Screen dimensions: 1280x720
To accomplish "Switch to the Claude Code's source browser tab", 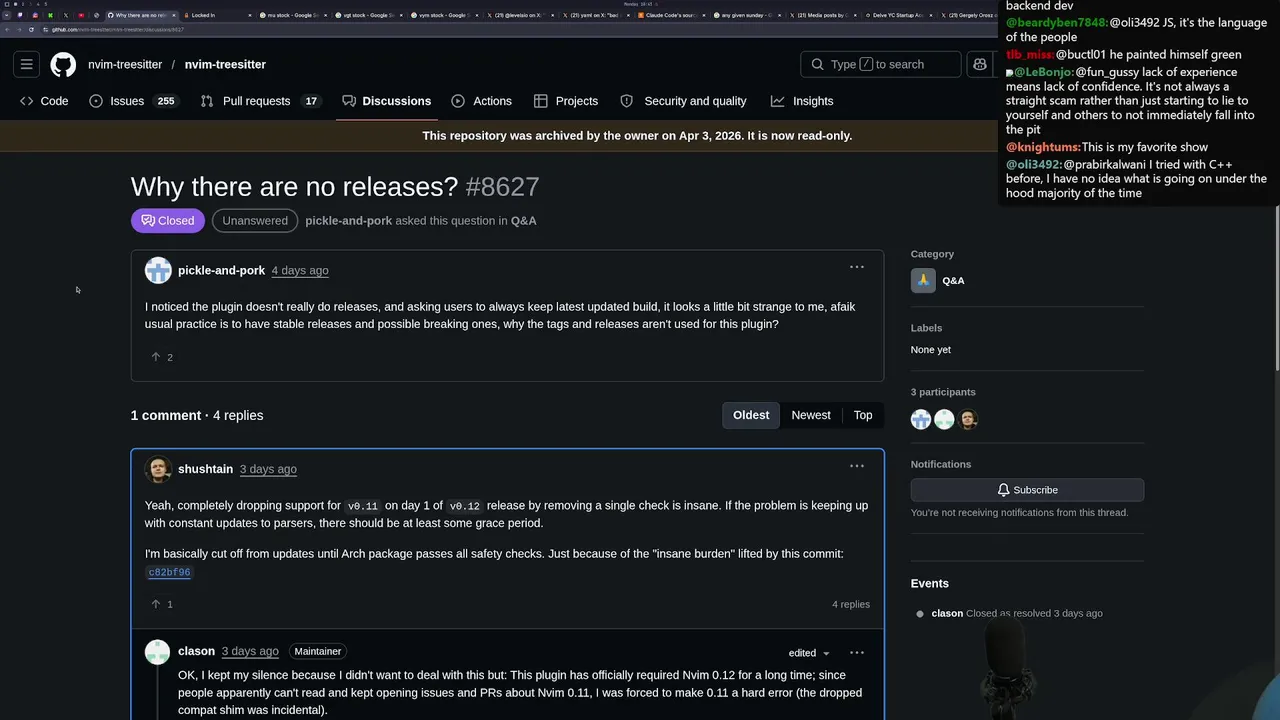I will coord(672,15).
